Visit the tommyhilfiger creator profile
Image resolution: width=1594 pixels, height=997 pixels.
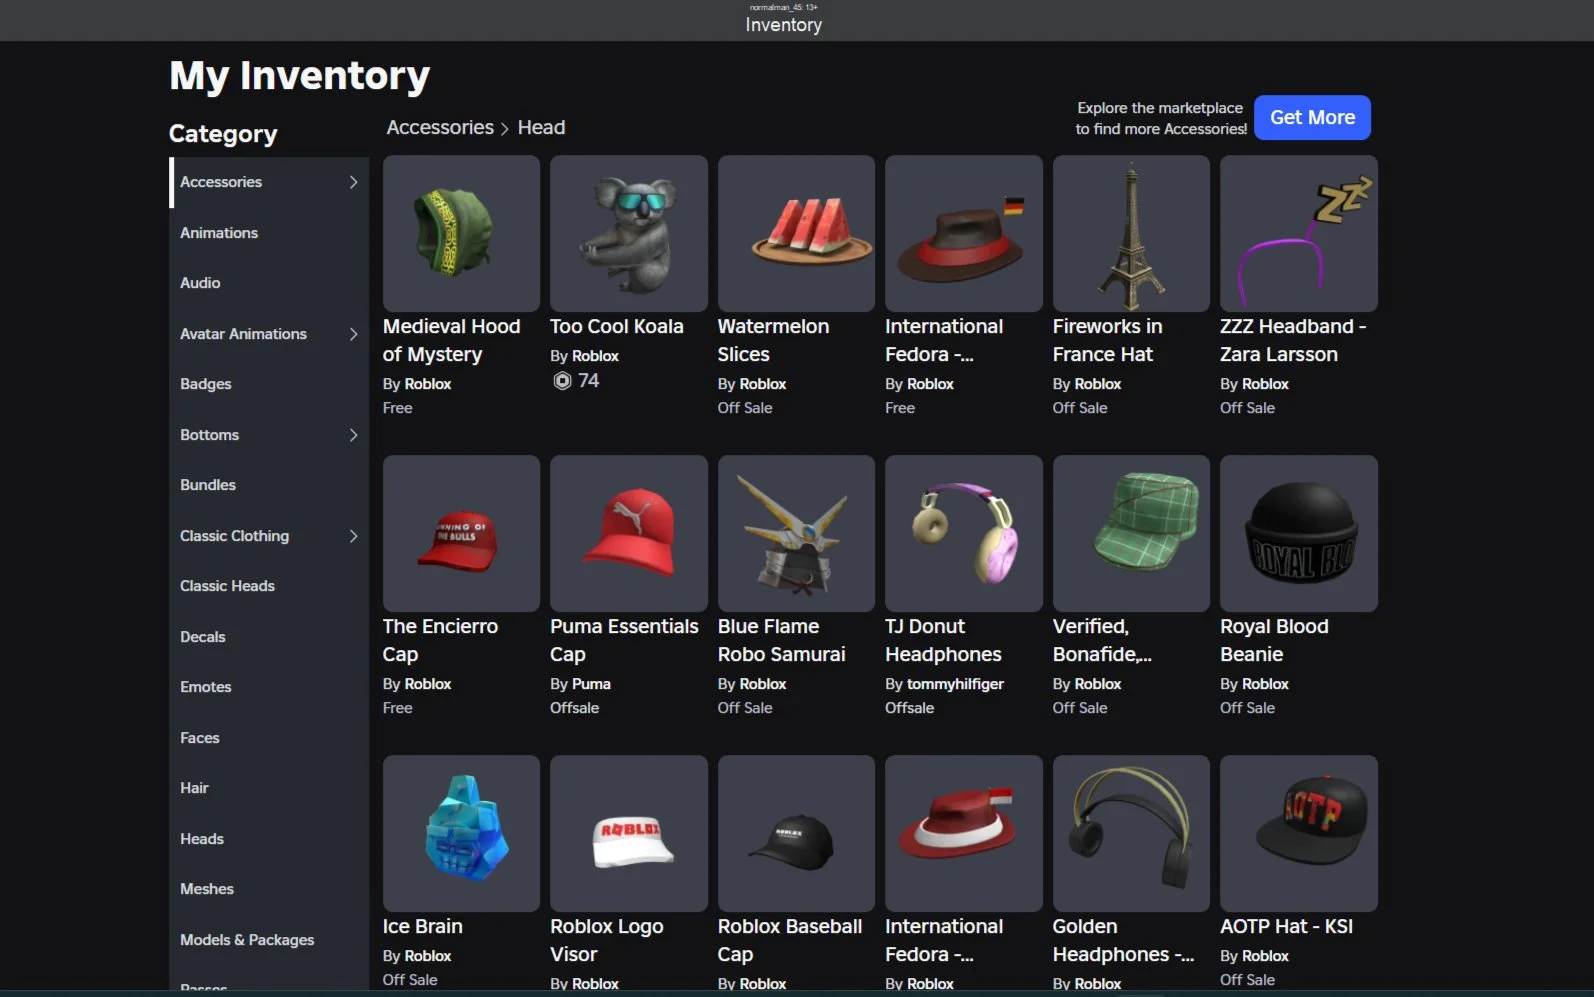955,684
